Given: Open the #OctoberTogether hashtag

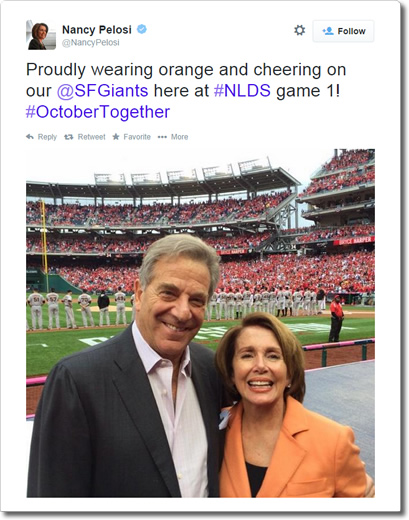Looking at the screenshot, I should pos(98,112).
